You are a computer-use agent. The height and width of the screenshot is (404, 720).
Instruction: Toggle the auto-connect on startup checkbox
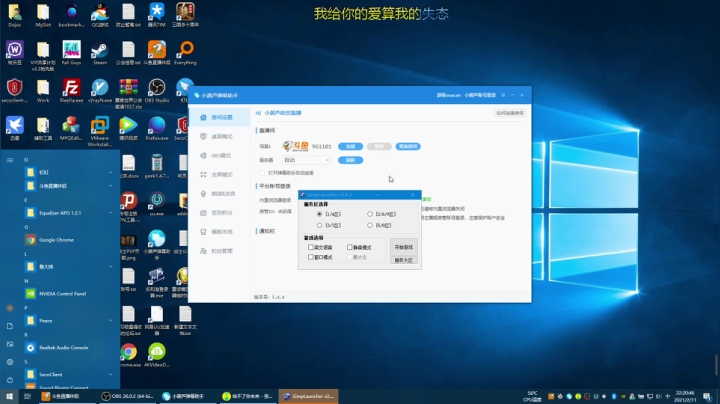pyautogui.click(x=262, y=173)
